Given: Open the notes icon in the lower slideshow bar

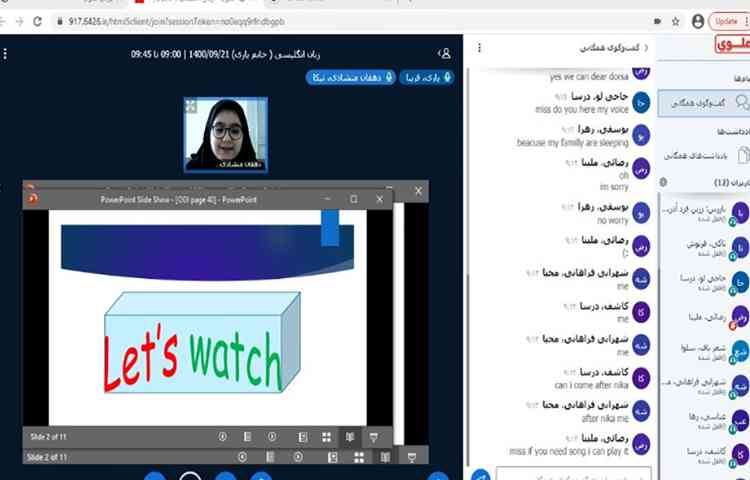Looking at the screenshot, I should pos(270,457).
